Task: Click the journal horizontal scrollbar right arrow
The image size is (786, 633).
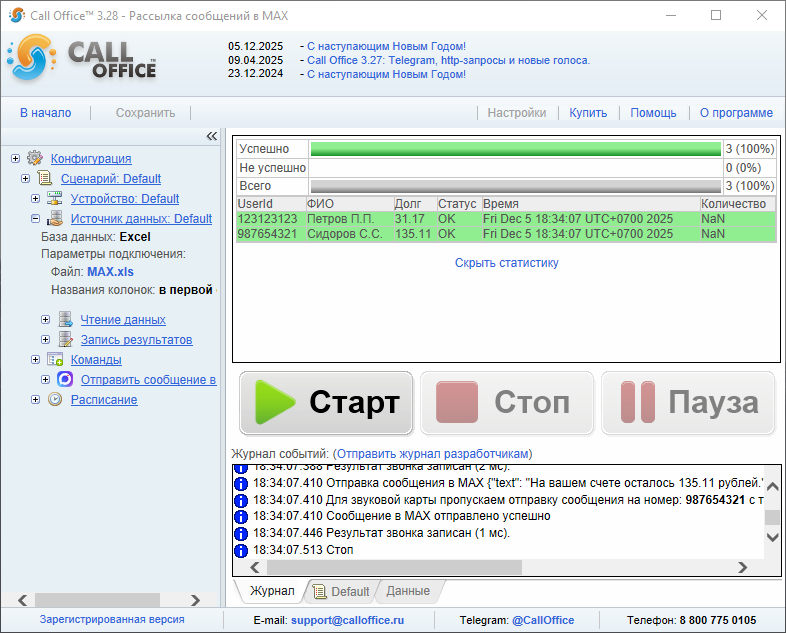Action: pos(743,567)
